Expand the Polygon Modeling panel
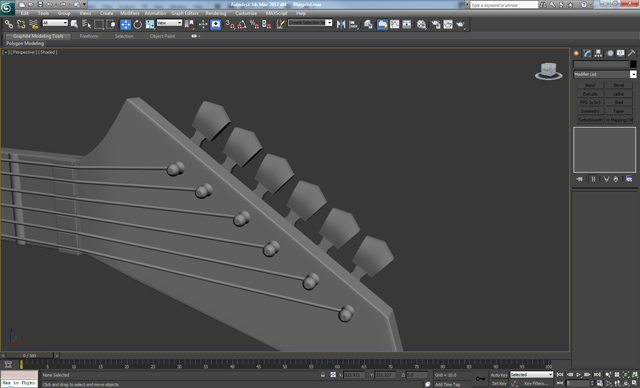The width and height of the screenshot is (640, 388). coord(25,43)
